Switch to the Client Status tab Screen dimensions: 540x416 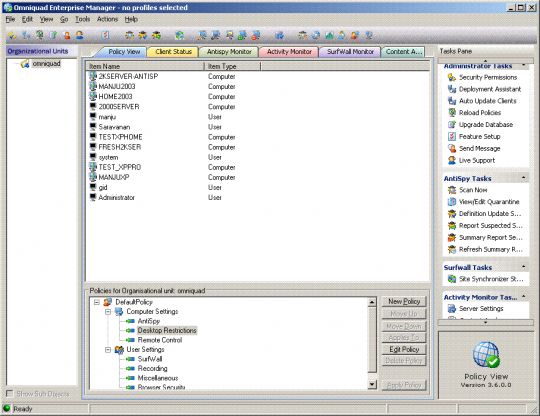pos(173,52)
